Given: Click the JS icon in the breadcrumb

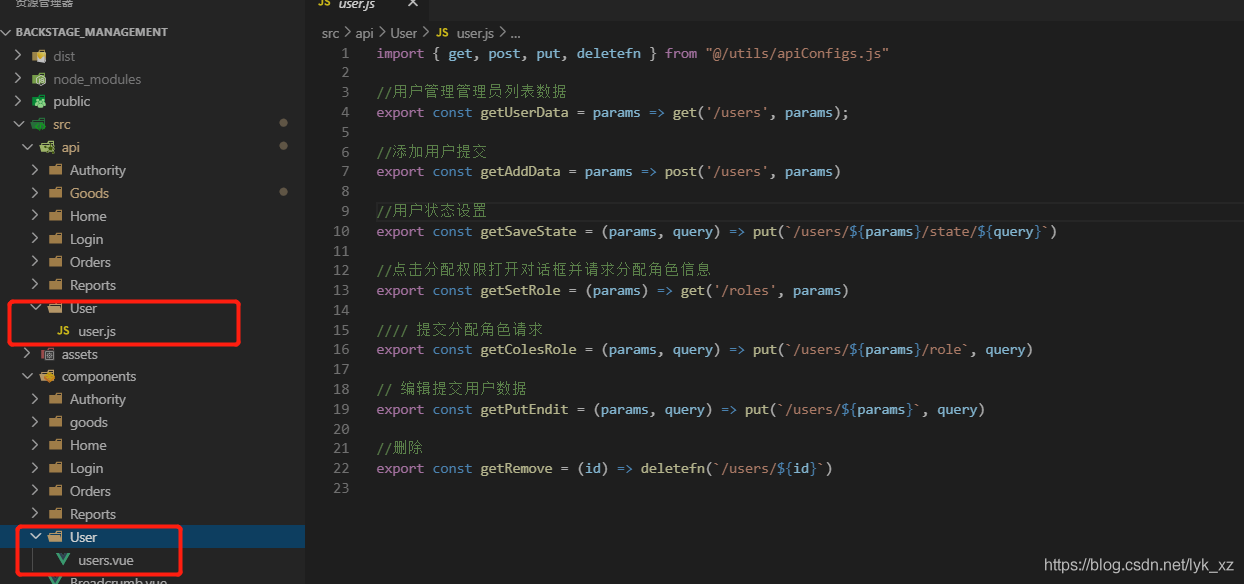Looking at the screenshot, I should tap(442, 33).
